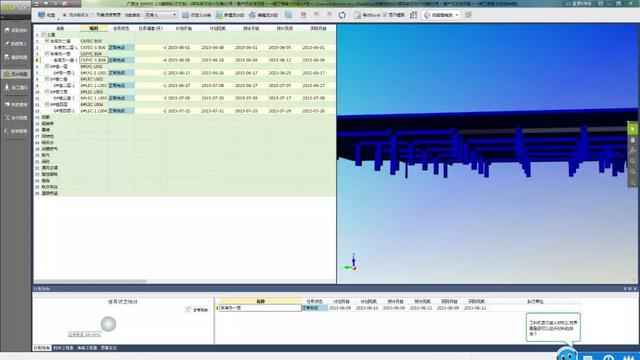Open the region dropdown in the toolbar
The image size is (640, 360).
click(162, 15)
